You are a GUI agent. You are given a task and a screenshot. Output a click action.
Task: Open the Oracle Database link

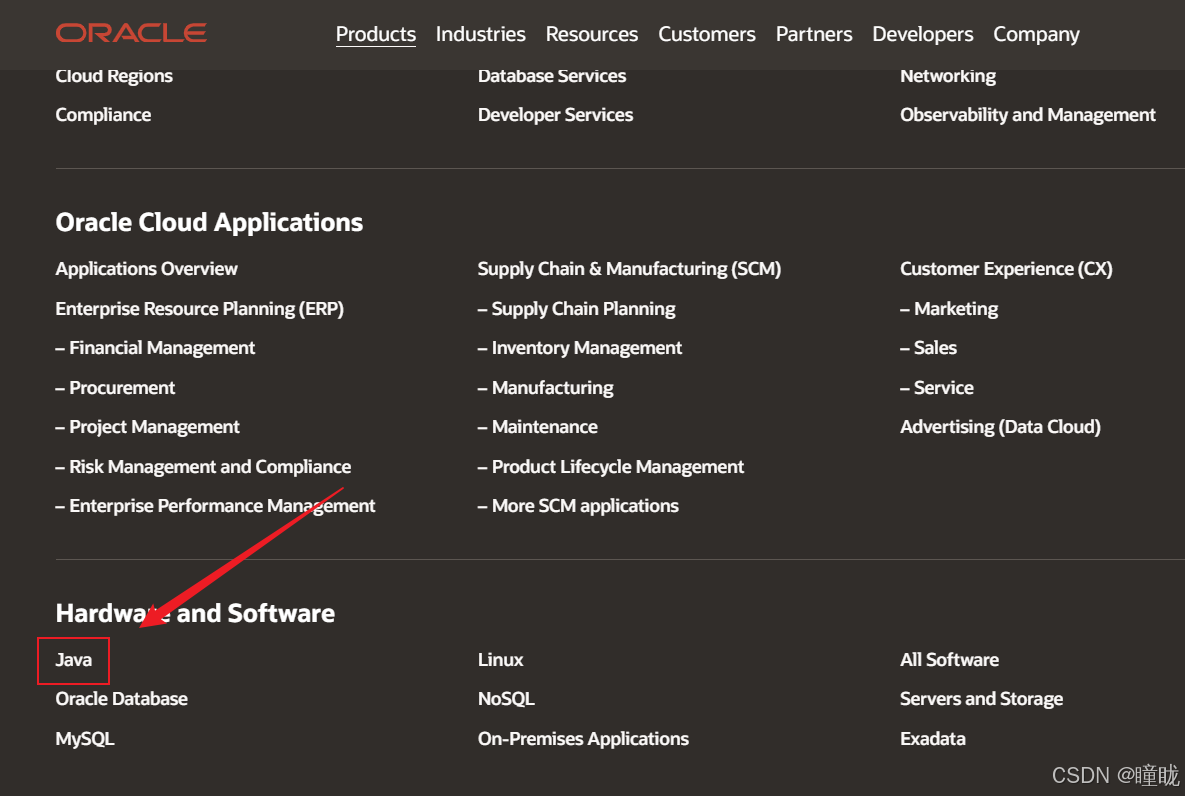(122, 699)
